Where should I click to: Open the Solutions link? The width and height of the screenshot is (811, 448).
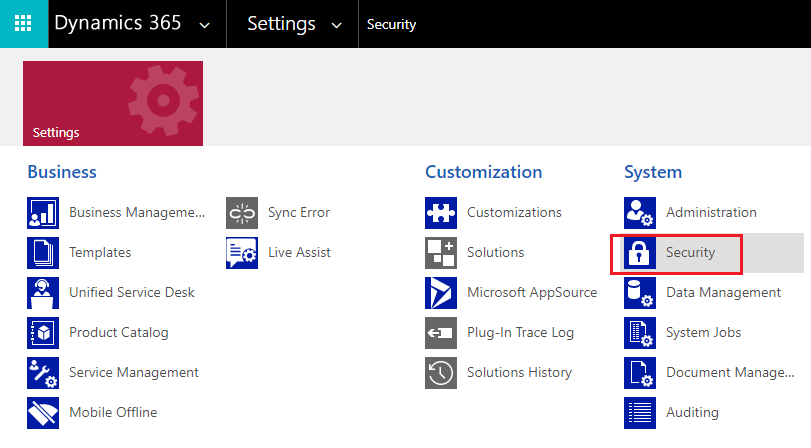tap(495, 252)
